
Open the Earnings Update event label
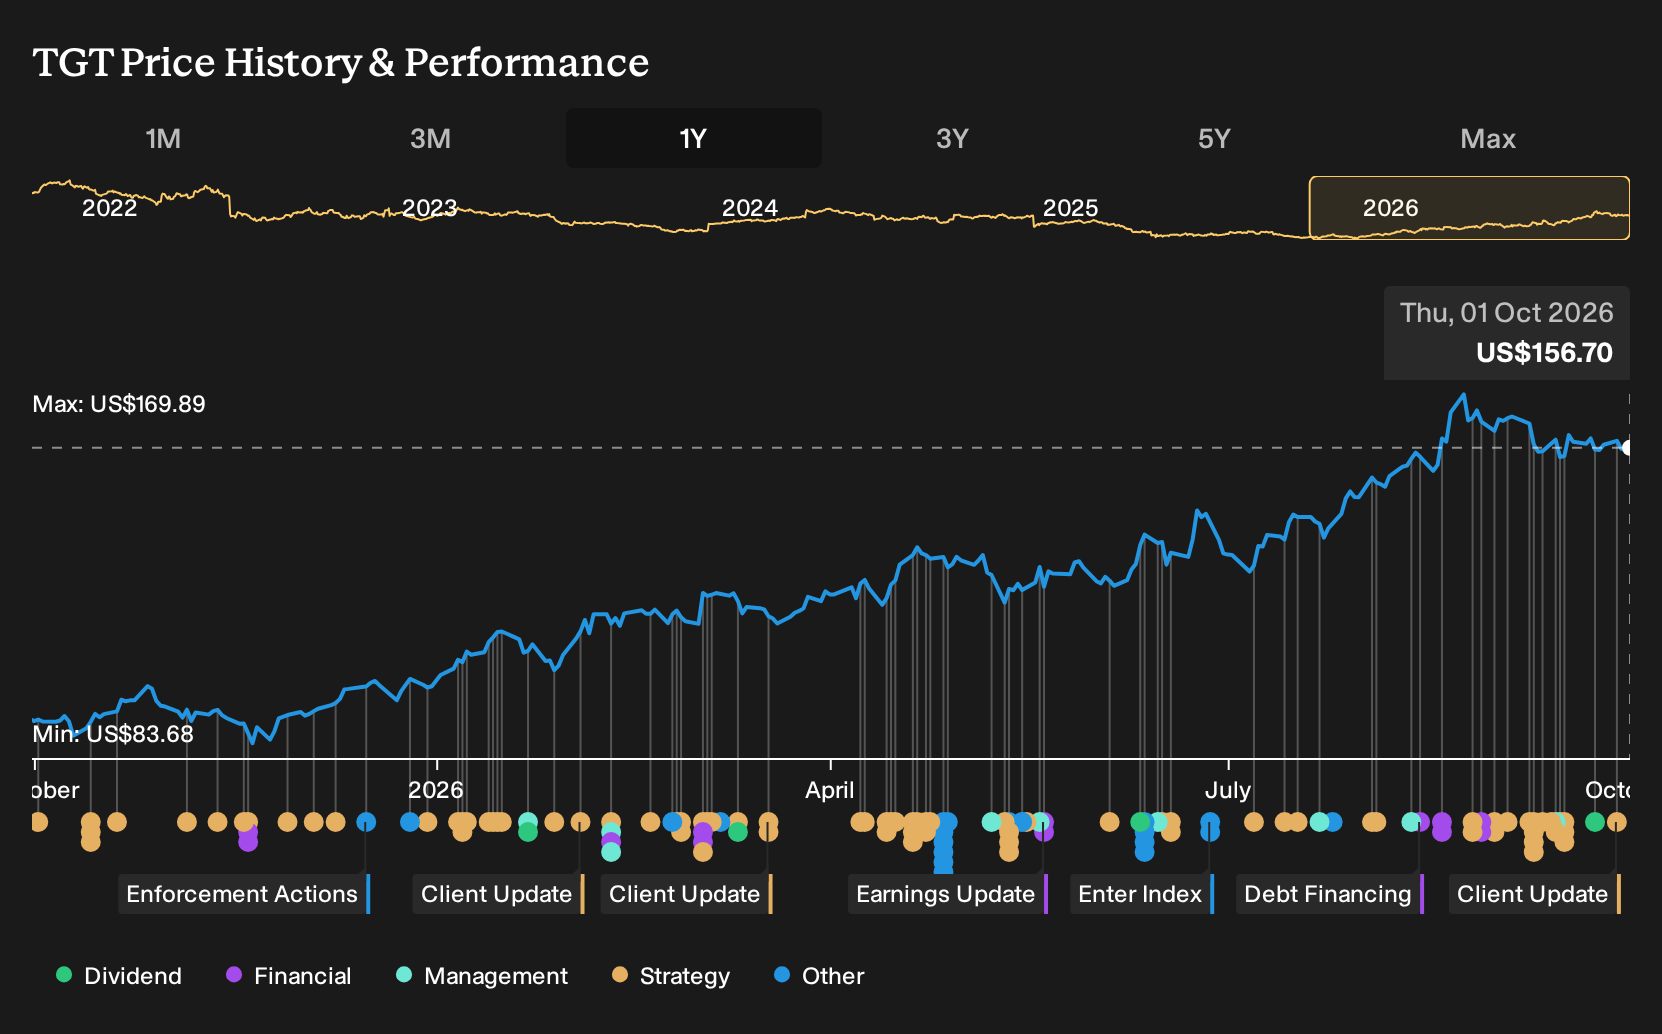pos(947,894)
